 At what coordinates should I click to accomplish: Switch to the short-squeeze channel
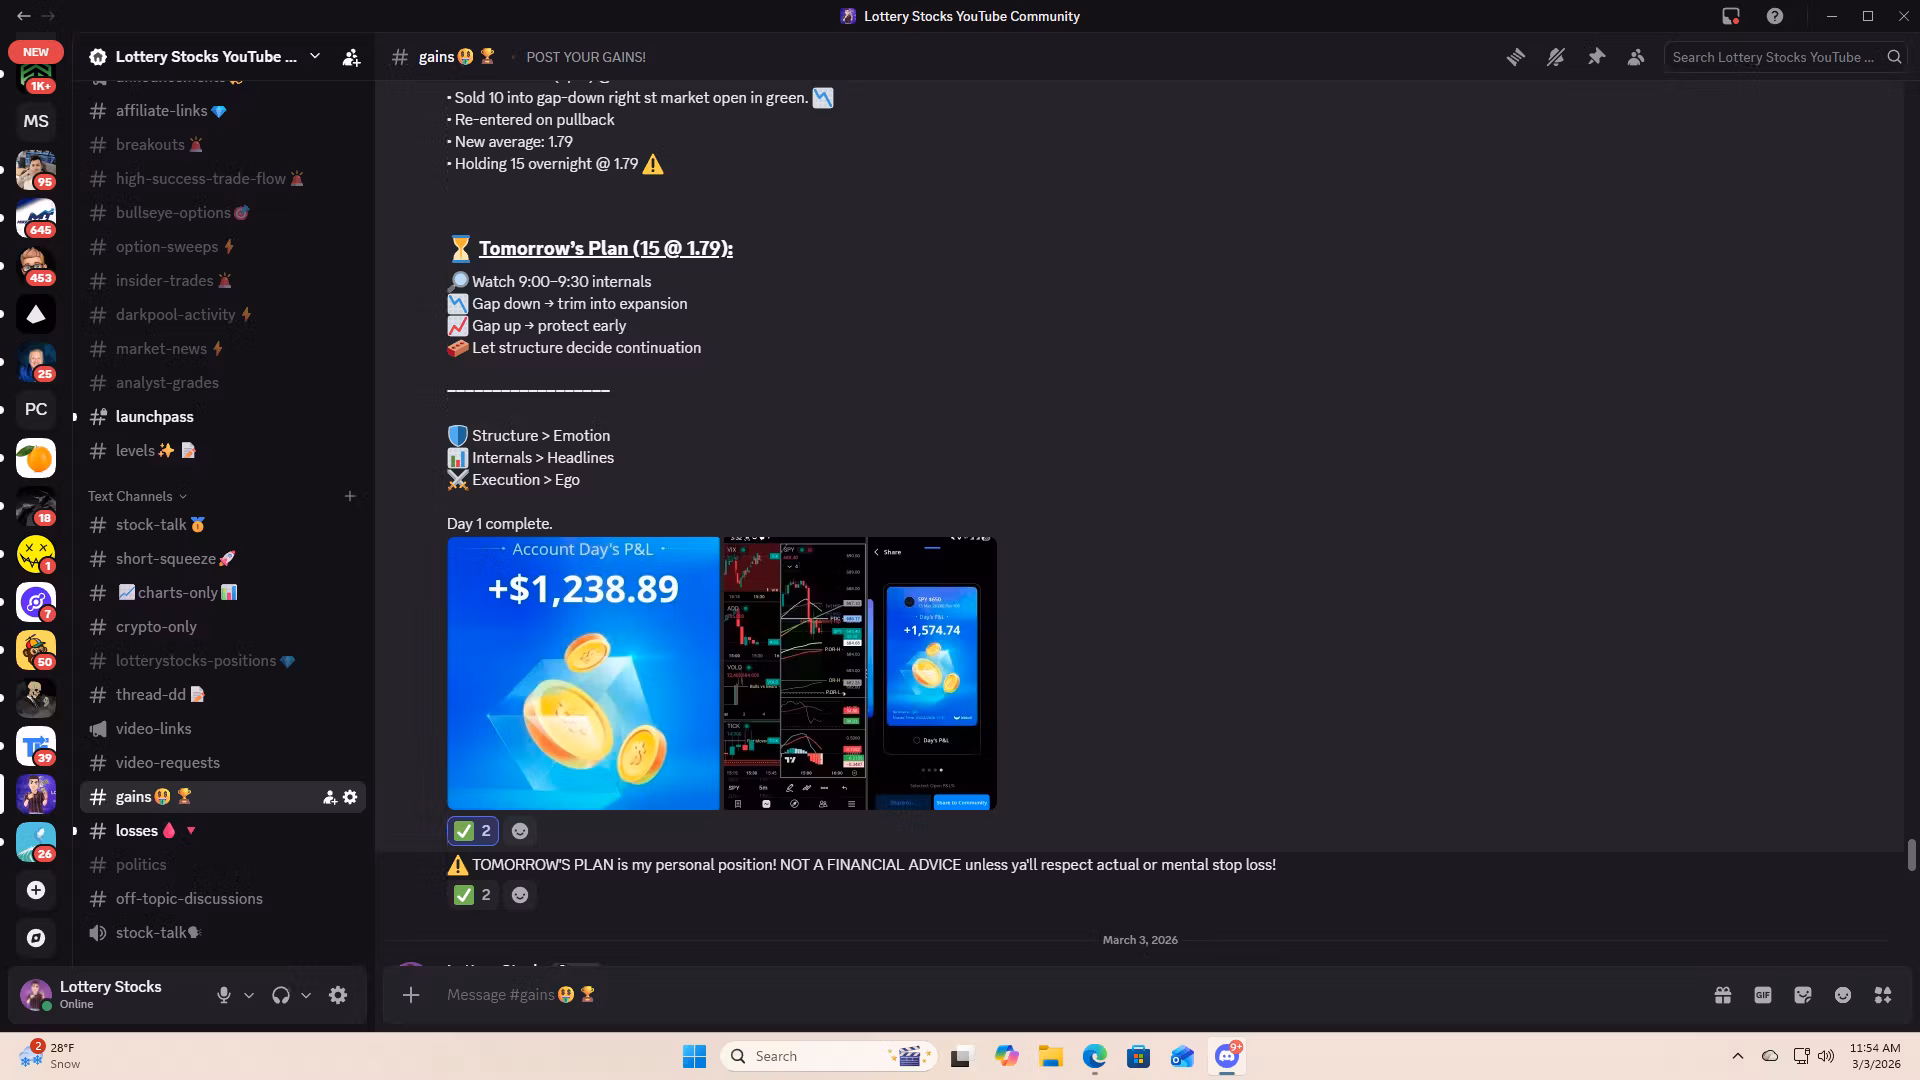[222, 559]
